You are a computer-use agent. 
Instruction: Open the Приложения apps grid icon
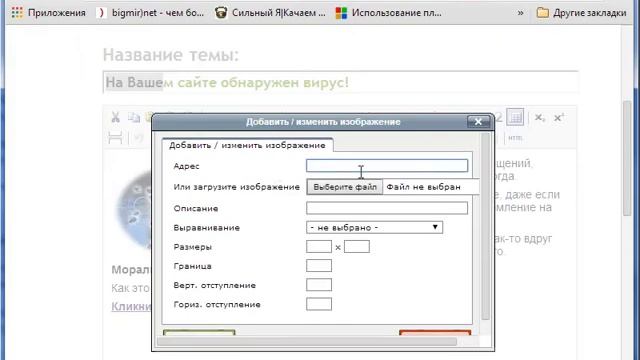pos(17,13)
